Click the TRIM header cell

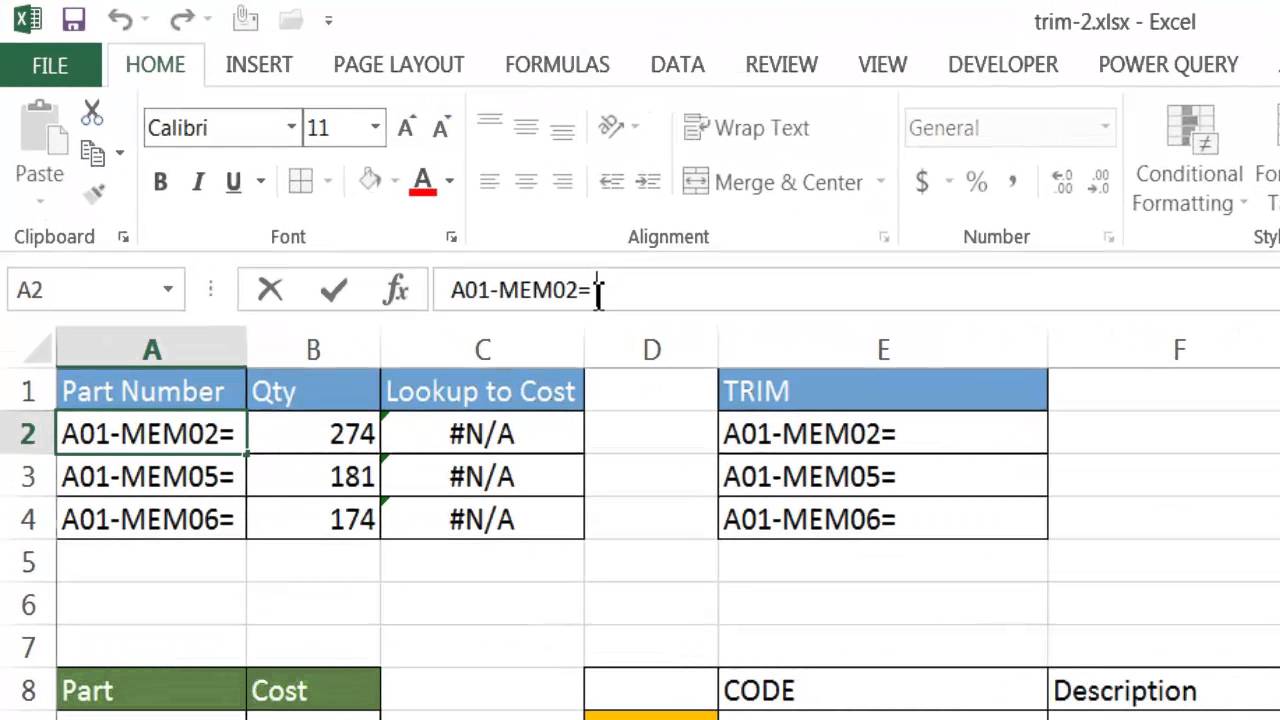point(883,390)
